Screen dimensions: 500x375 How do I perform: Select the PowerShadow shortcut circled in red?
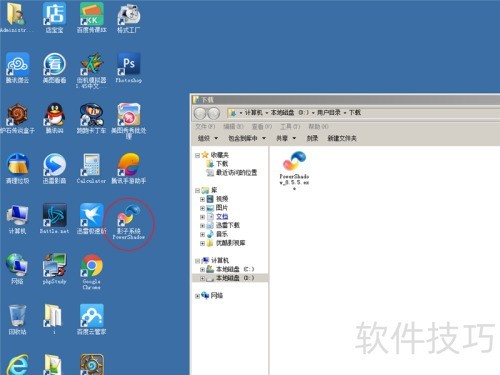[x=129, y=222]
